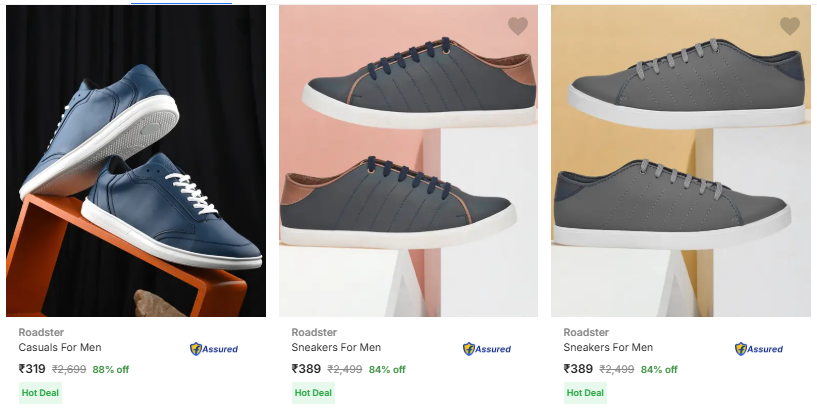Open Sneakers For Men title for gray-laced pair
Screen dimensions: 817x408
point(608,348)
